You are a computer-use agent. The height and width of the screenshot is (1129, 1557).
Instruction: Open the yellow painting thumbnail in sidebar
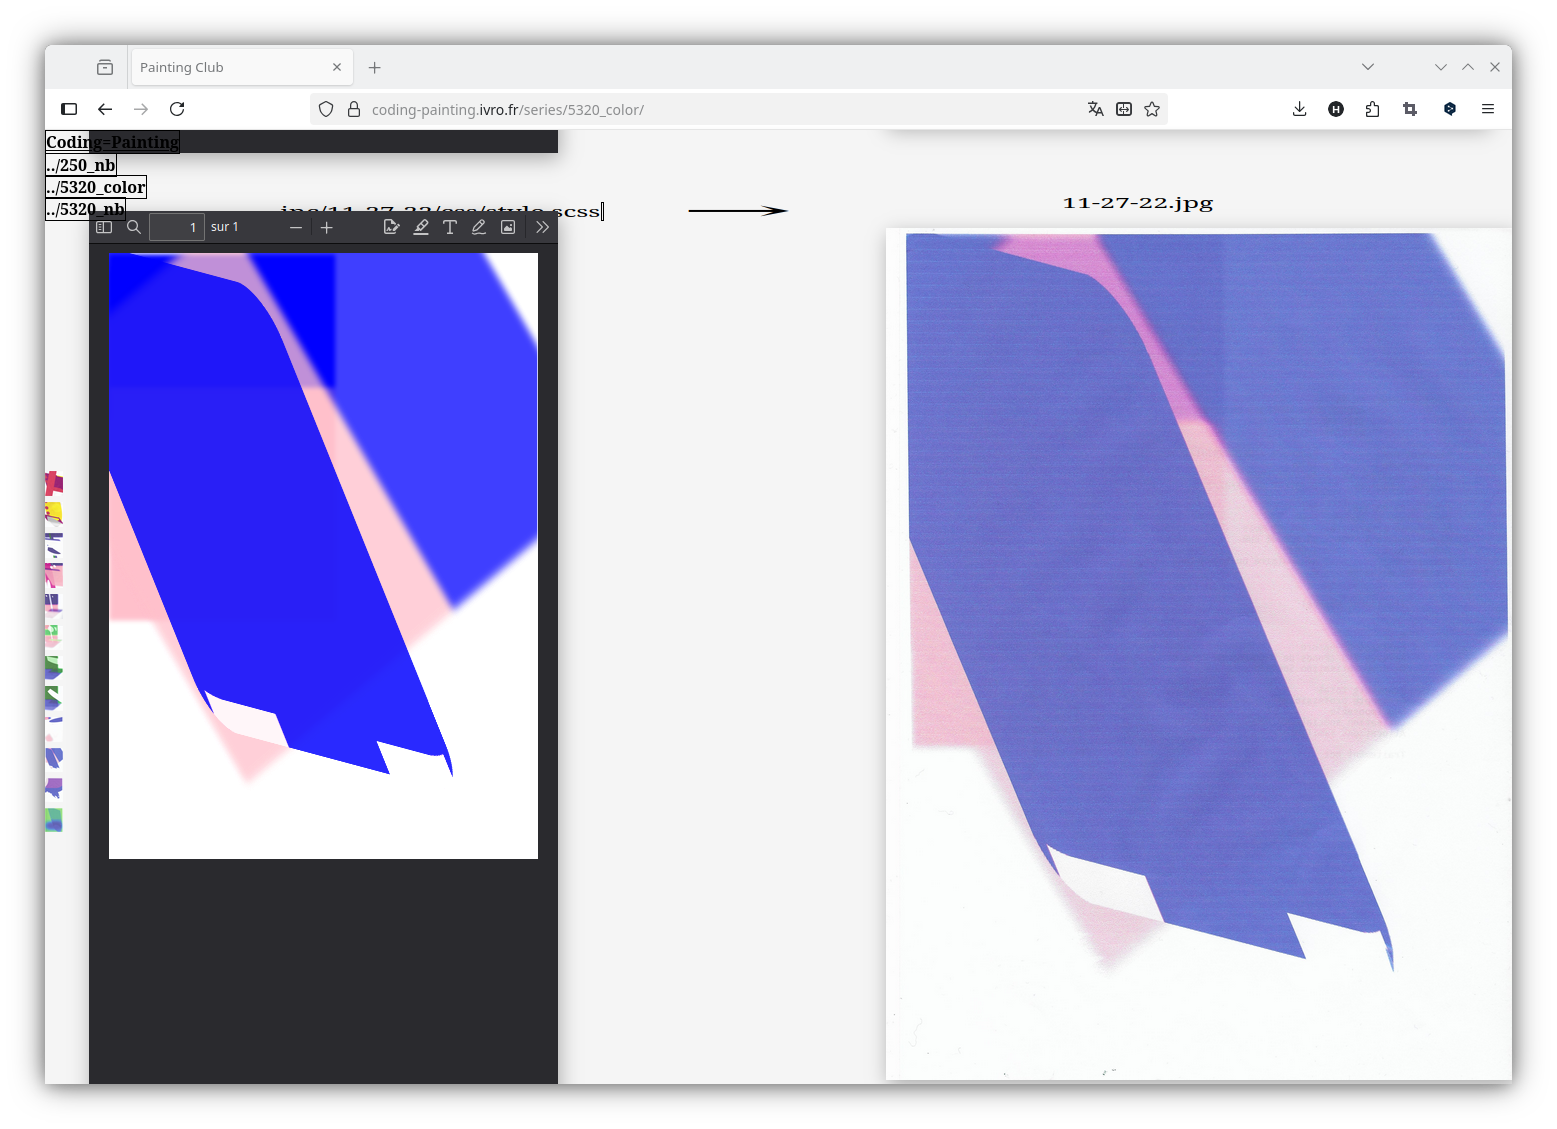[x=54, y=513]
